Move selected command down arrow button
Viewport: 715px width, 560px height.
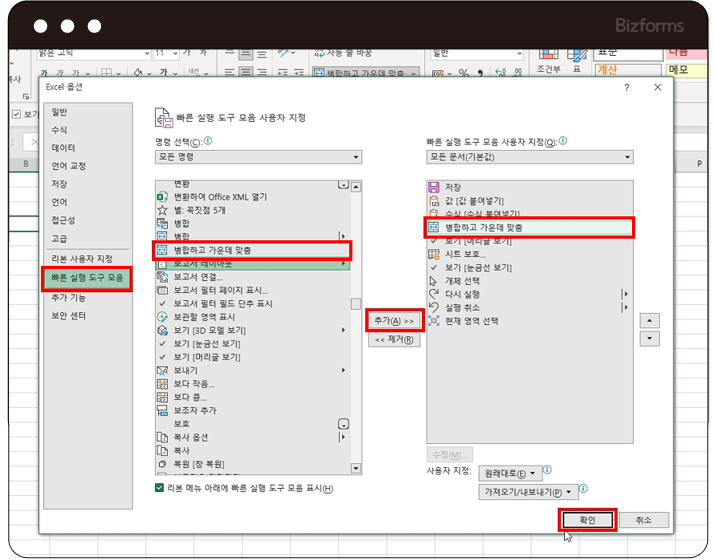tap(649, 339)
